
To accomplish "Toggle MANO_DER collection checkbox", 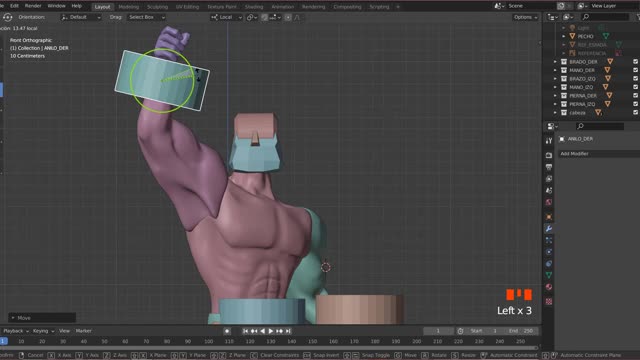I will (x=636, y=70).
